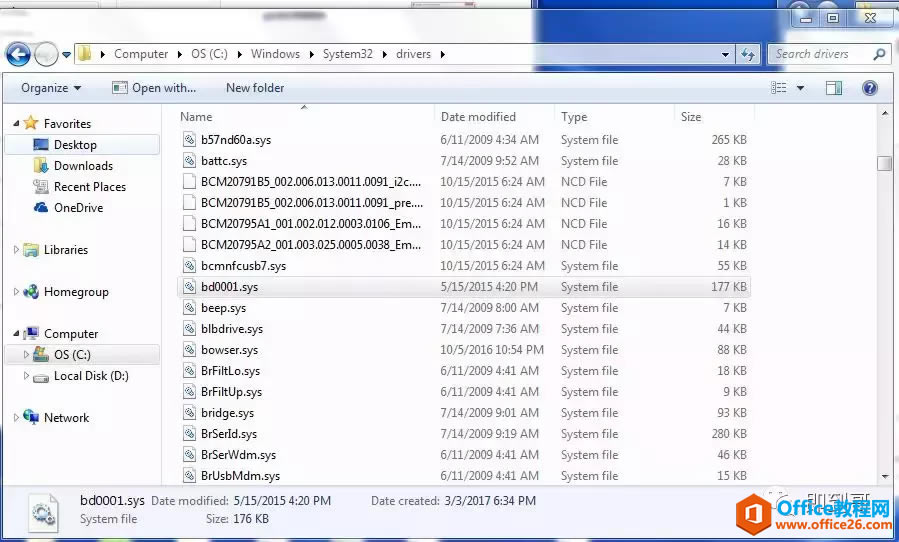Screen dimensions: 899x542
Task: Click the scrollbar up arrow
Action: 885,114
